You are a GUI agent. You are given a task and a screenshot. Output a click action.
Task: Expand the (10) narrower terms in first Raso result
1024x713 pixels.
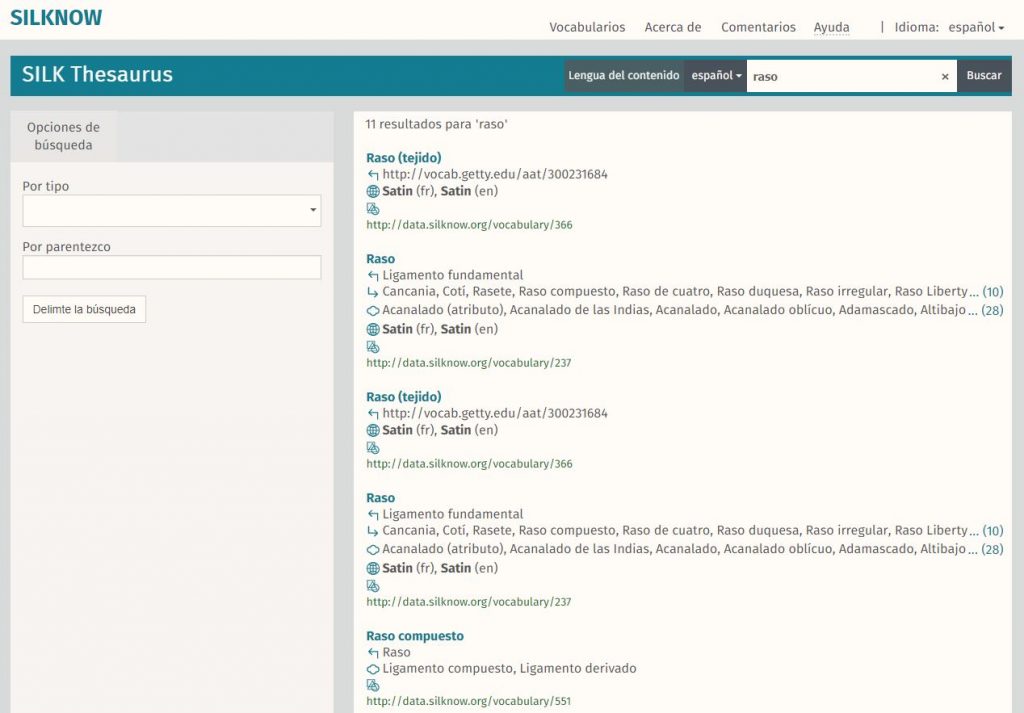[x=992, y=292]
